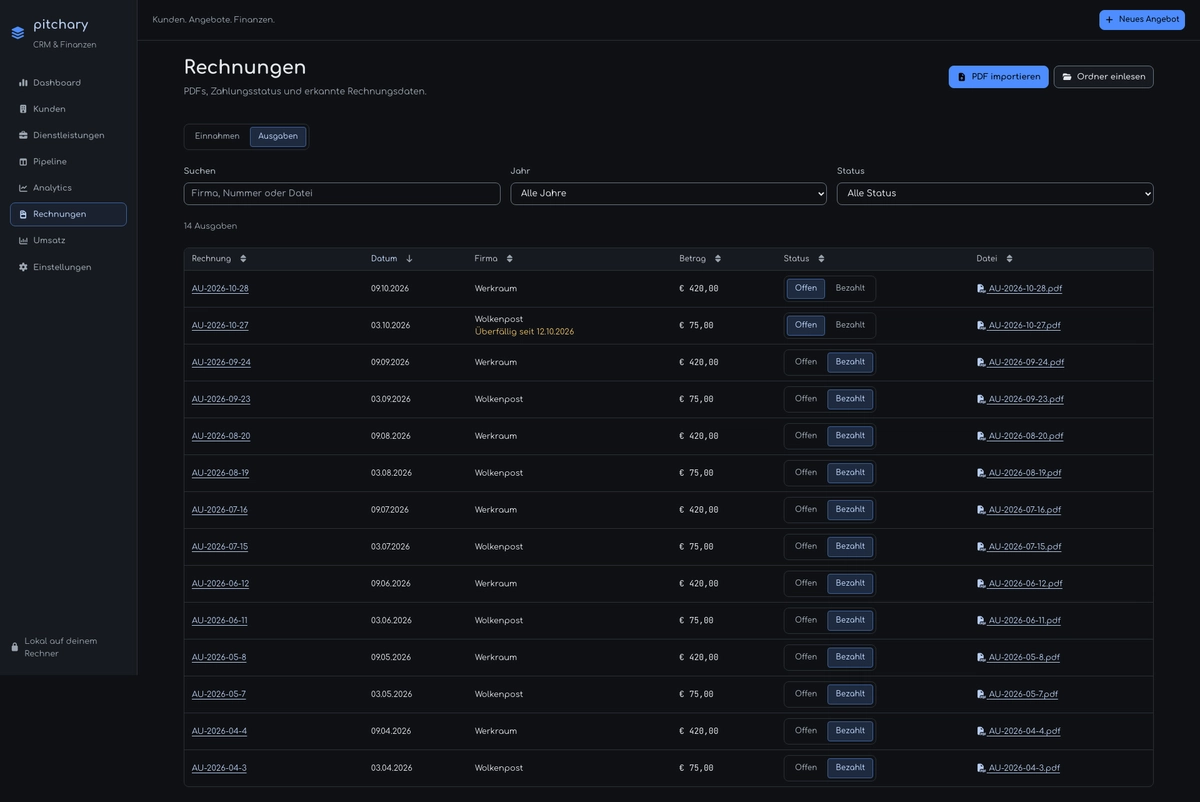This screenshot has height=802, width=1200.
Task: Open Dienstleistungen in the sidebar
Action: tap(68, 135)
